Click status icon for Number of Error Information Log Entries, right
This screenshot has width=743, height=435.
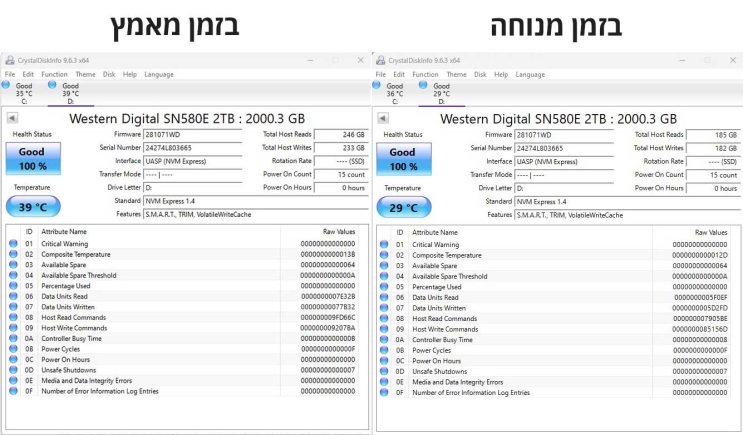[384, 392]
